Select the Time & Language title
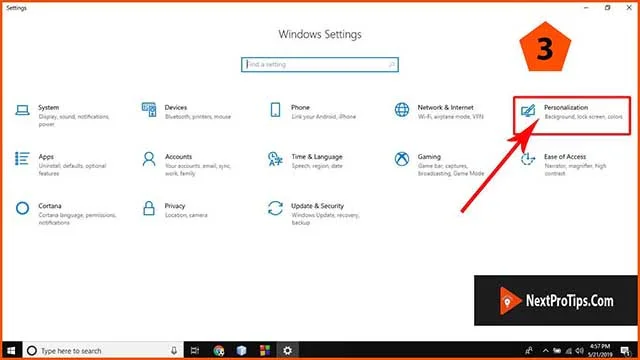Viewport: 640px width, 360px height. coord(317,157)
